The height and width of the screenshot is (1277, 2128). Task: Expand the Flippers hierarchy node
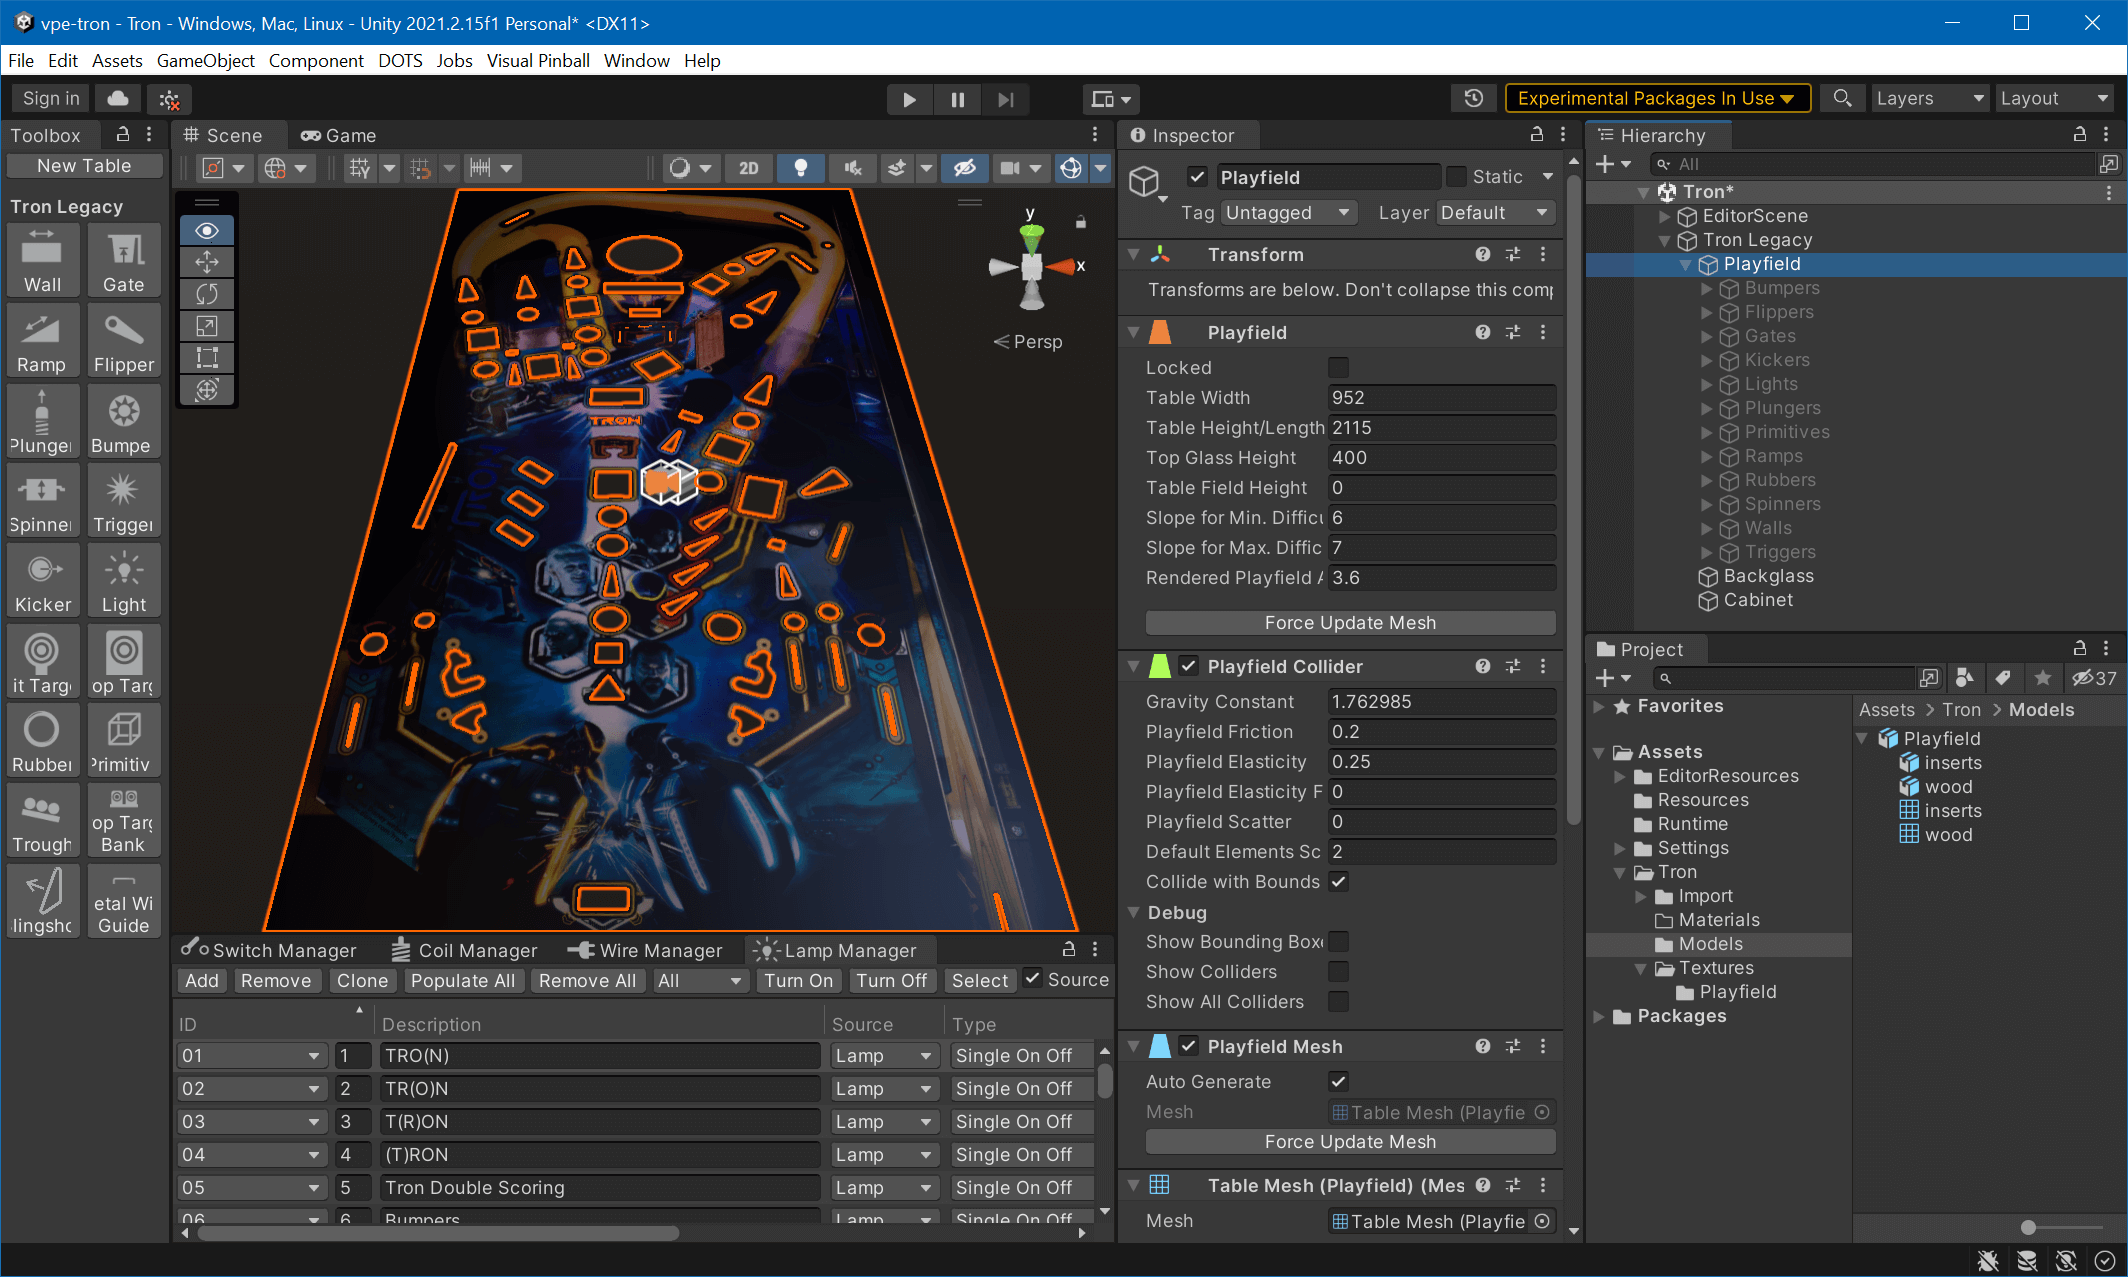pyautogui.click(x=1707, y=312)
